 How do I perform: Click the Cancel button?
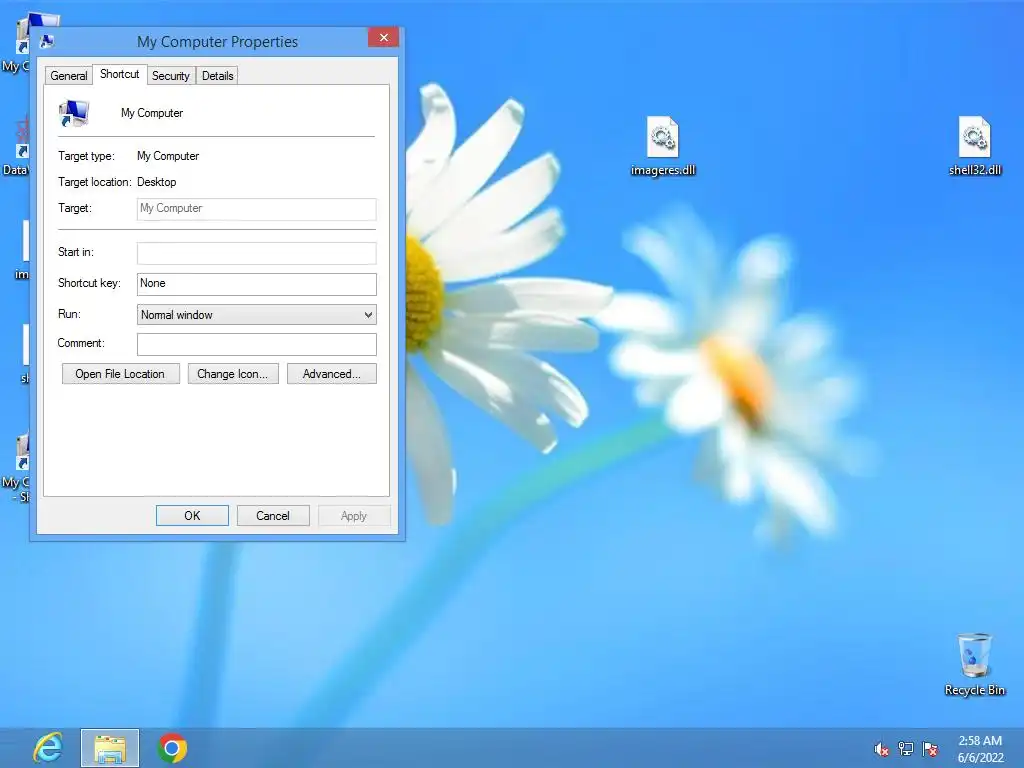[273, 515]
